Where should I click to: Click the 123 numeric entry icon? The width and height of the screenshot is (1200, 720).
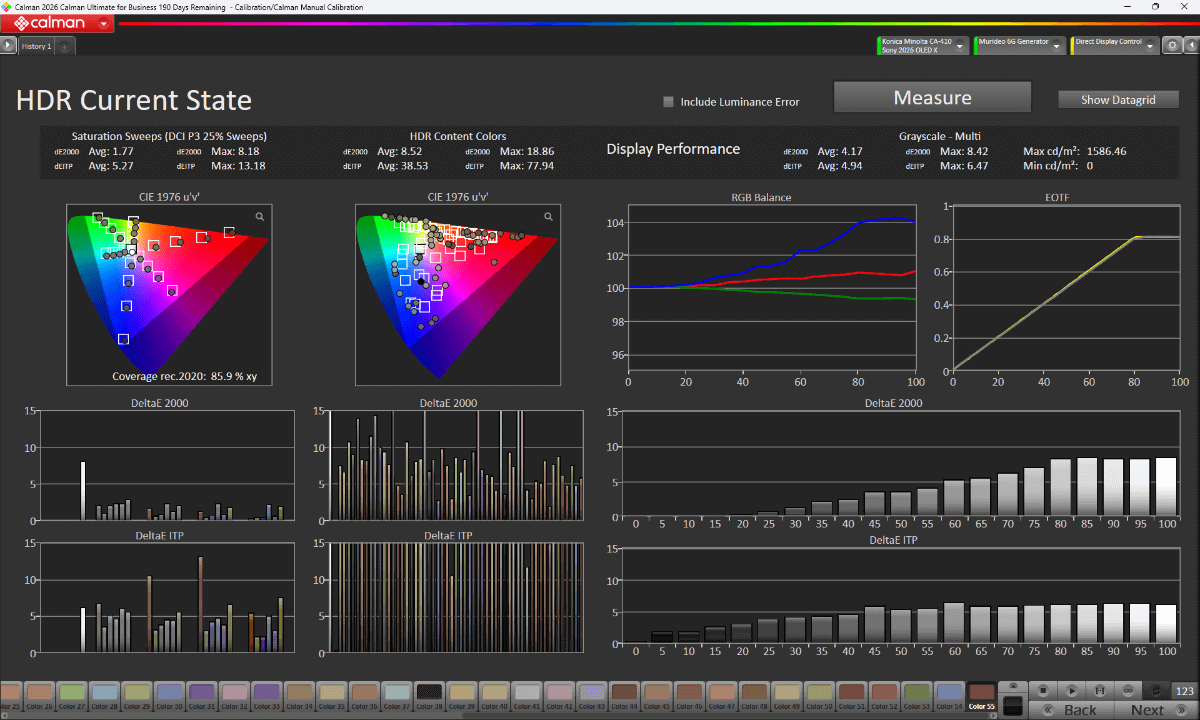1185,690
